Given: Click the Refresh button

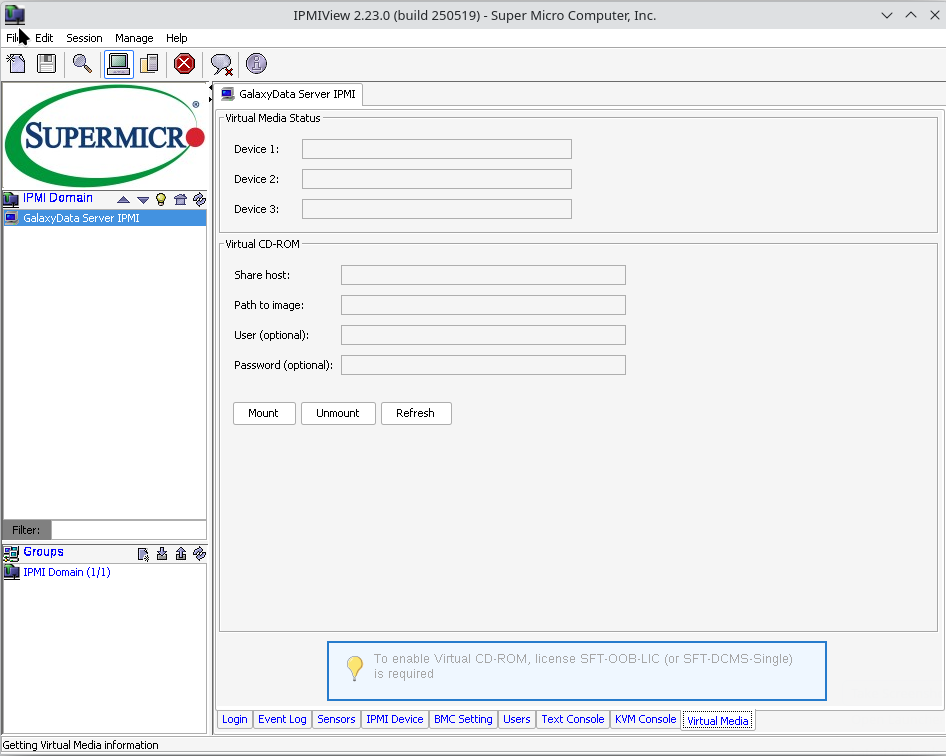Looking at the screenshot, I should (416, 413).
